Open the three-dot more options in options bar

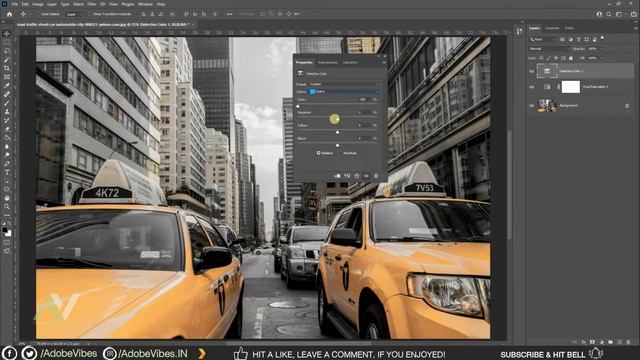coord(229,14)
